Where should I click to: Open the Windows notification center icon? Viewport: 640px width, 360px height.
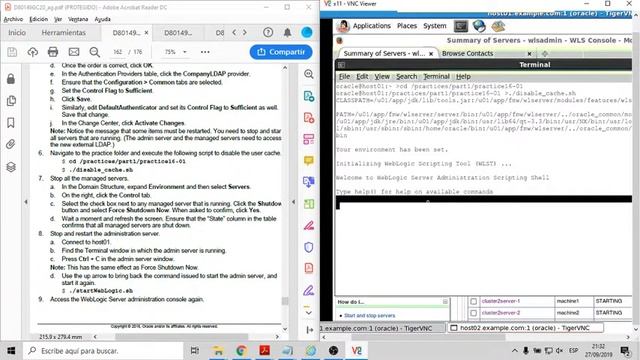click(624, 351)
